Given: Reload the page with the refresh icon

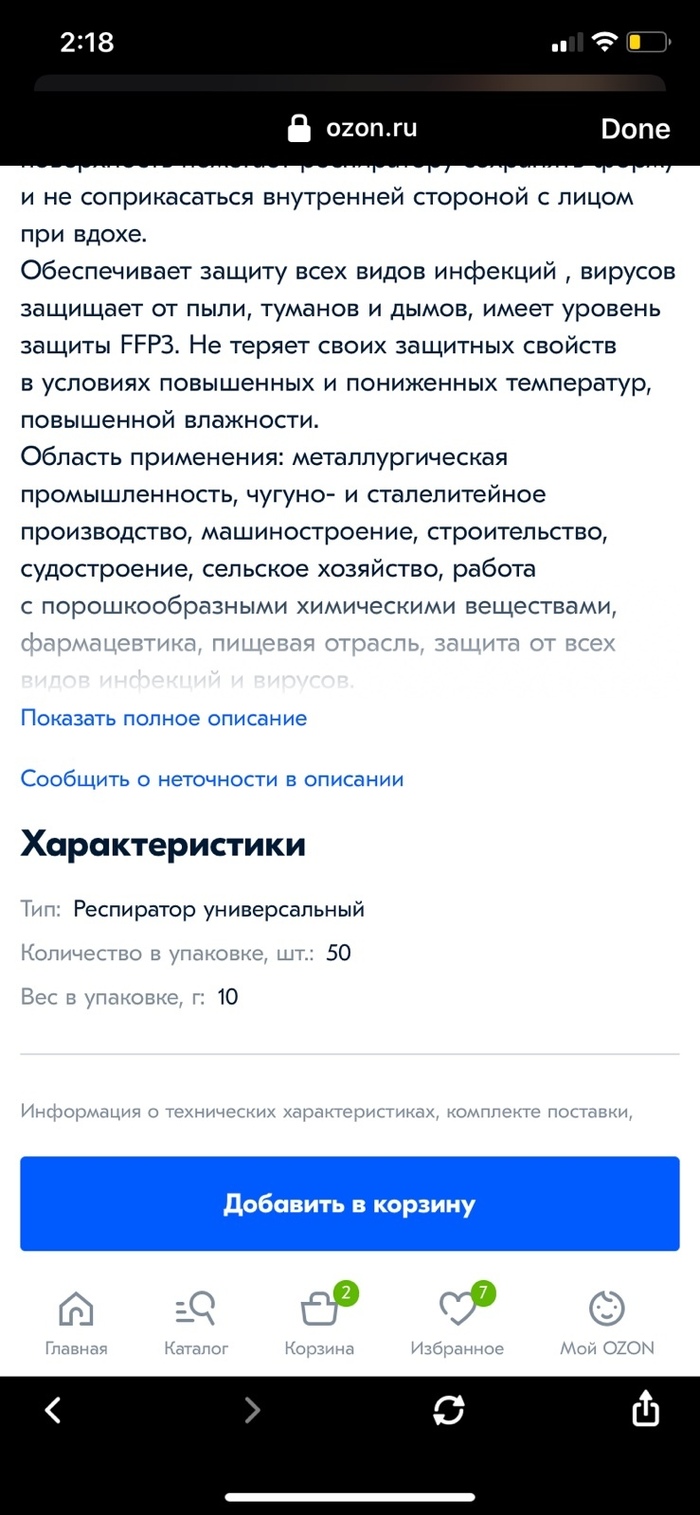Looking at the screenshot, I should click(x=448, y=1410).
